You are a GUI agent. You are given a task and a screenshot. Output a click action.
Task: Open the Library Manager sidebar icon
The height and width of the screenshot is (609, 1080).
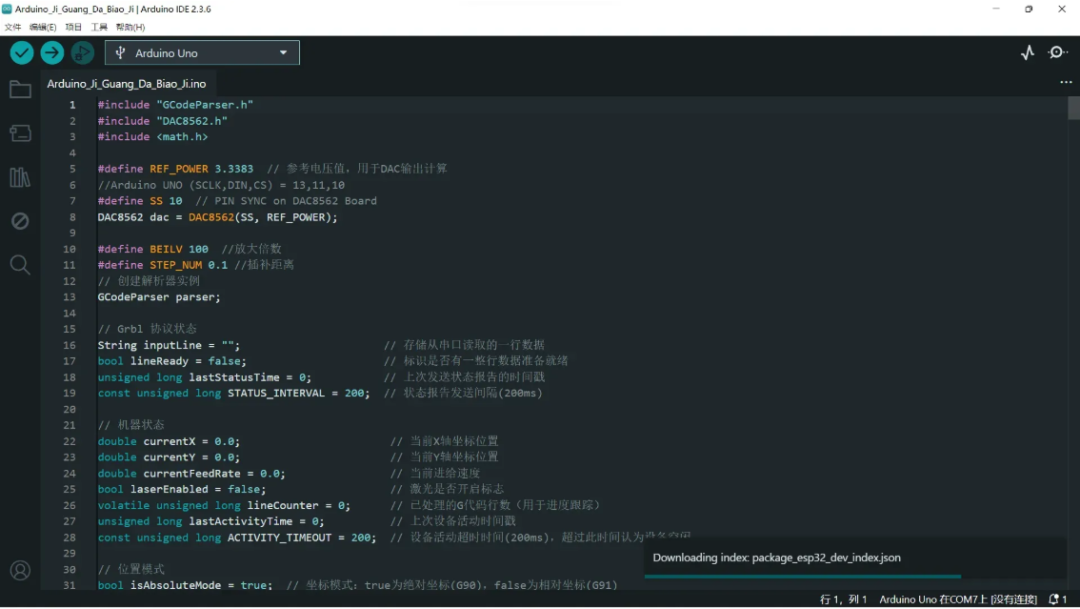pos(20,177)
